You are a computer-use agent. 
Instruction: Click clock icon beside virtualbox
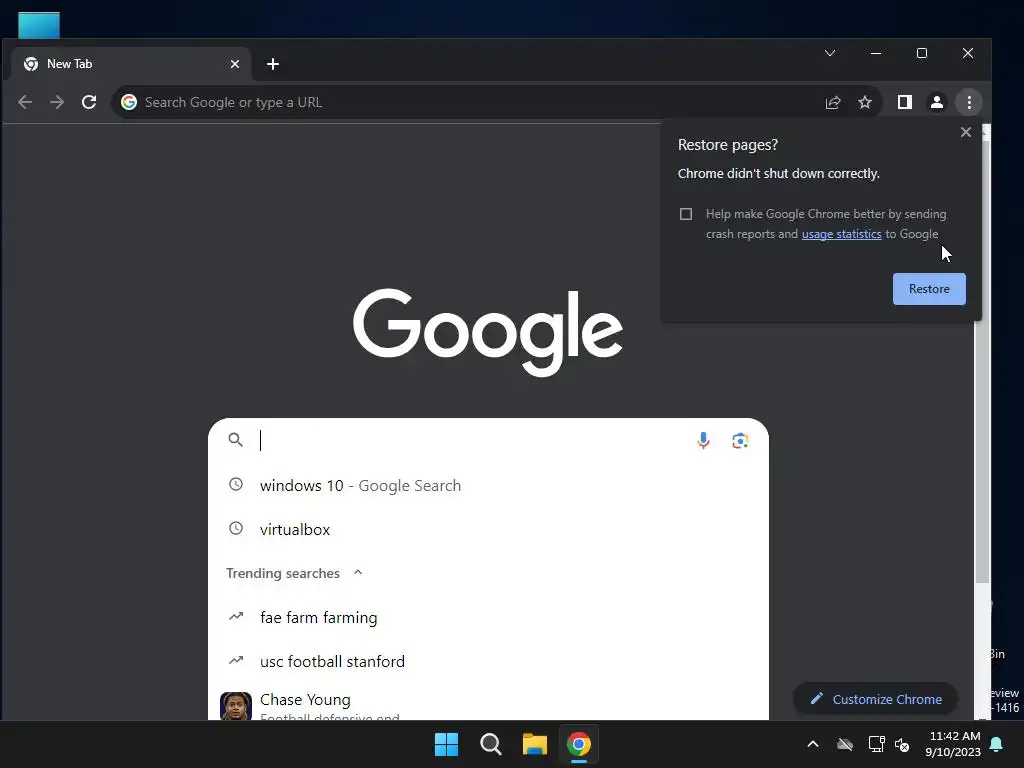pos(236,528)
